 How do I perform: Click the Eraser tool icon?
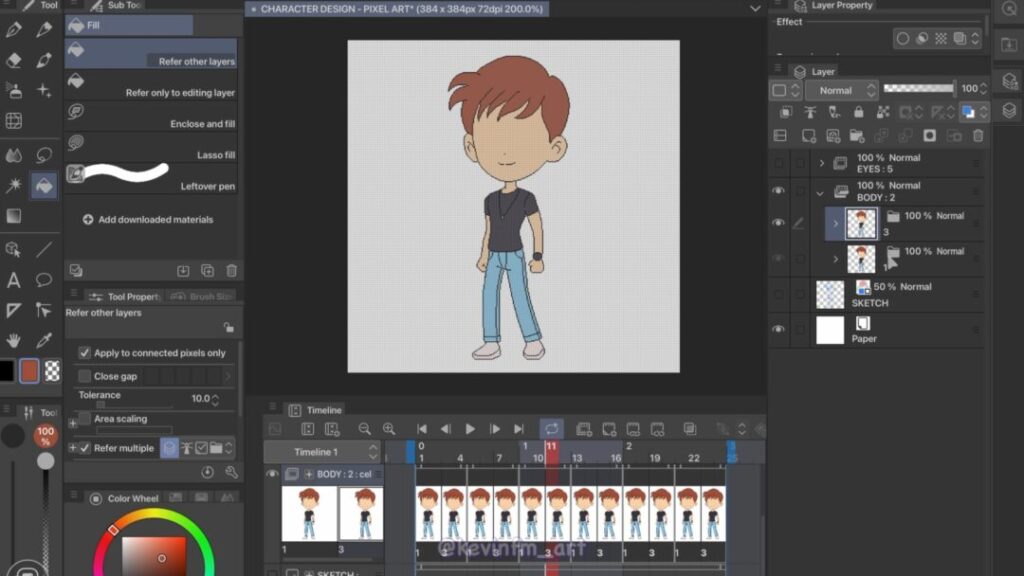[14, 60]
